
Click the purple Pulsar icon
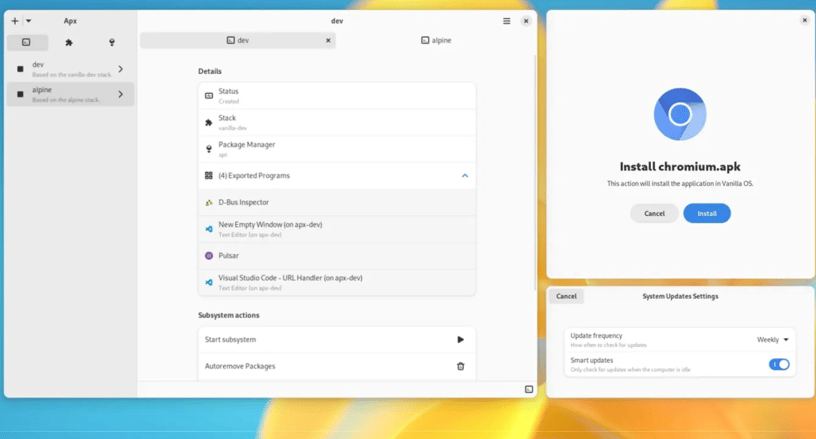(x=209, y=255)
